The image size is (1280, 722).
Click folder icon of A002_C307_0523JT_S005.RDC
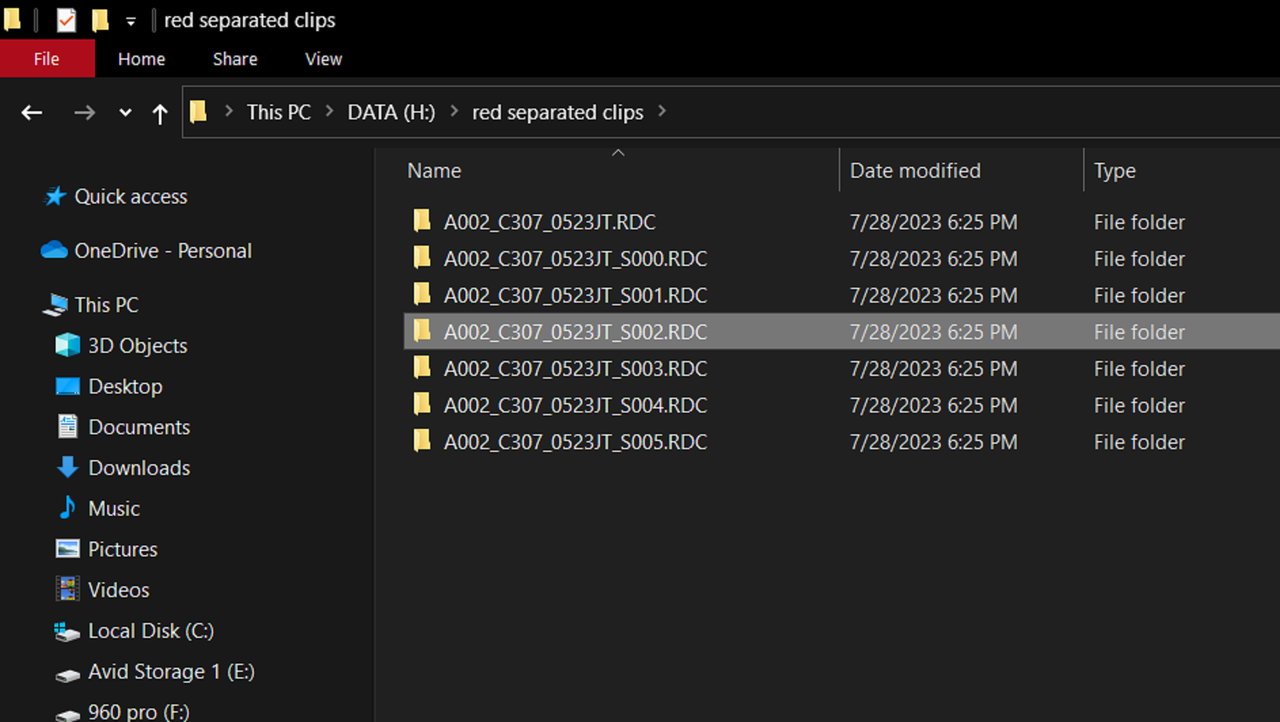[x=422, y=441]
